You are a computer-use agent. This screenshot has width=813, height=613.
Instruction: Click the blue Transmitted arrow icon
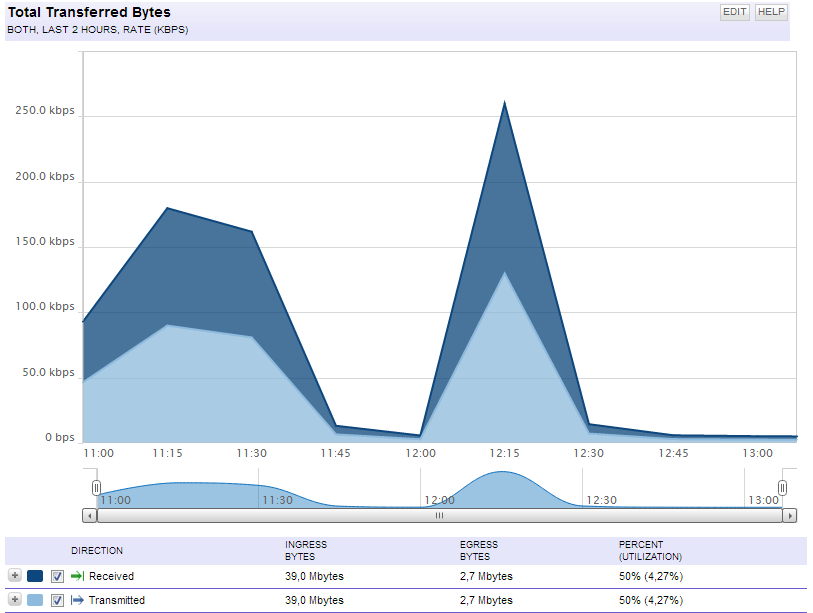point(77,600)
